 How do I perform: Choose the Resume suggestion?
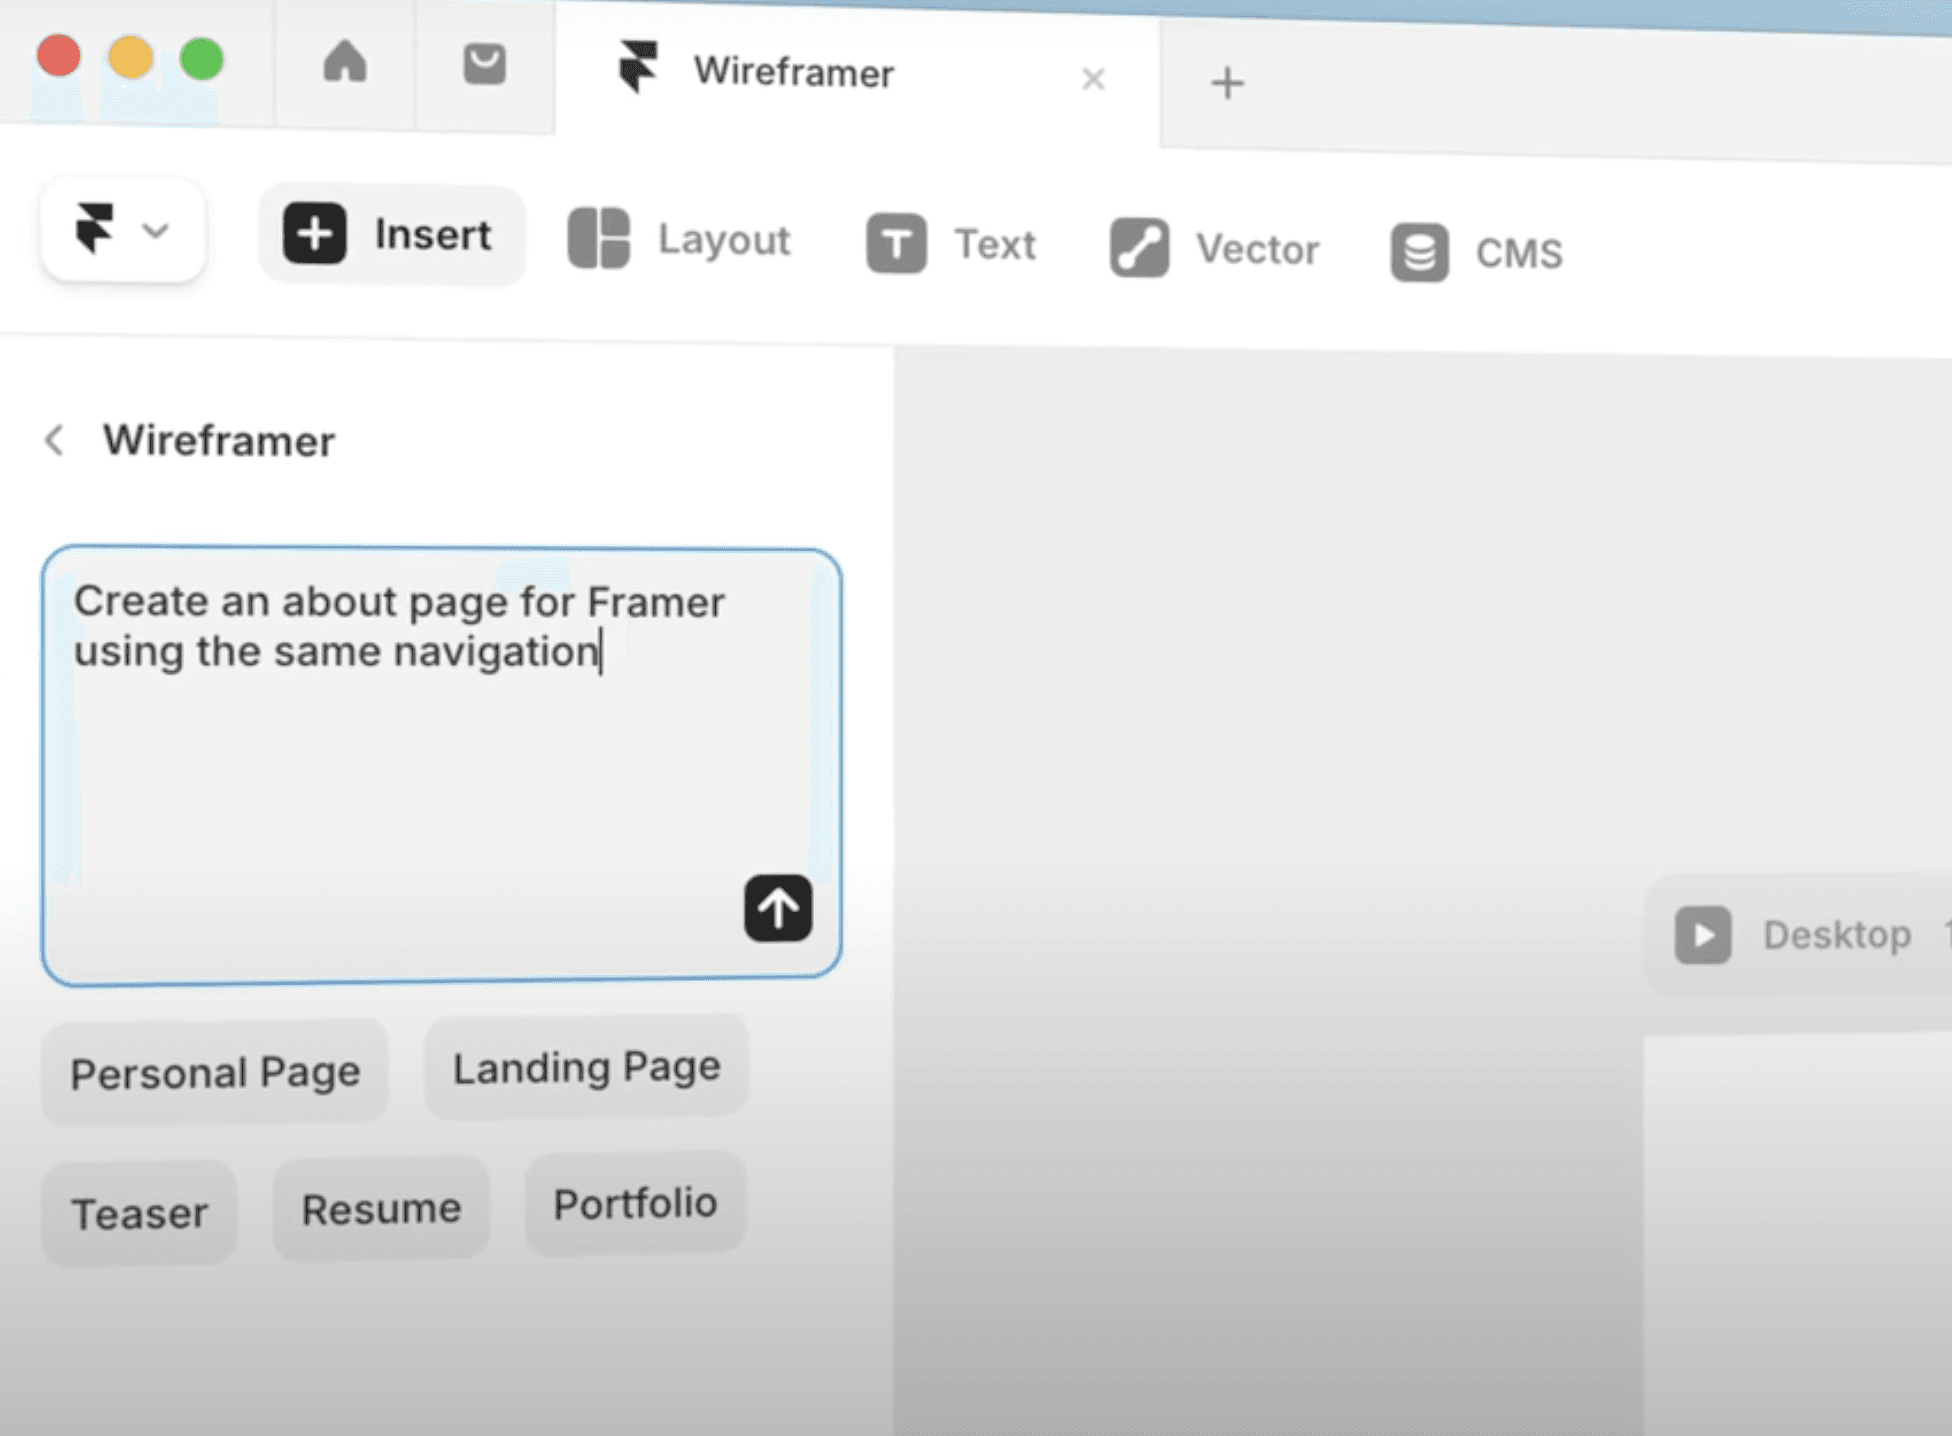382,1209
